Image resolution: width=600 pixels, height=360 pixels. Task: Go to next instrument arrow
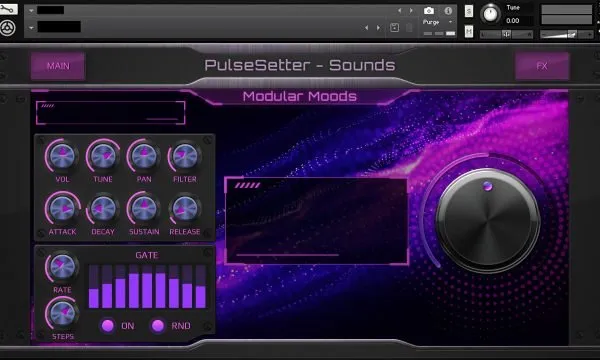(411, 11)
